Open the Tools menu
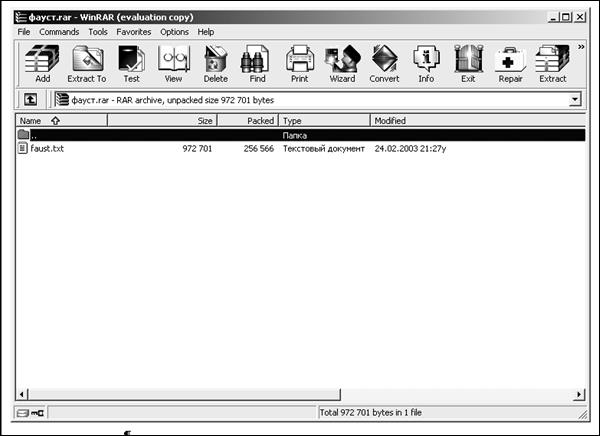Image resolution: width=600 pixels, height=436 pixels. pyautogui.click(x=98, y=32)
